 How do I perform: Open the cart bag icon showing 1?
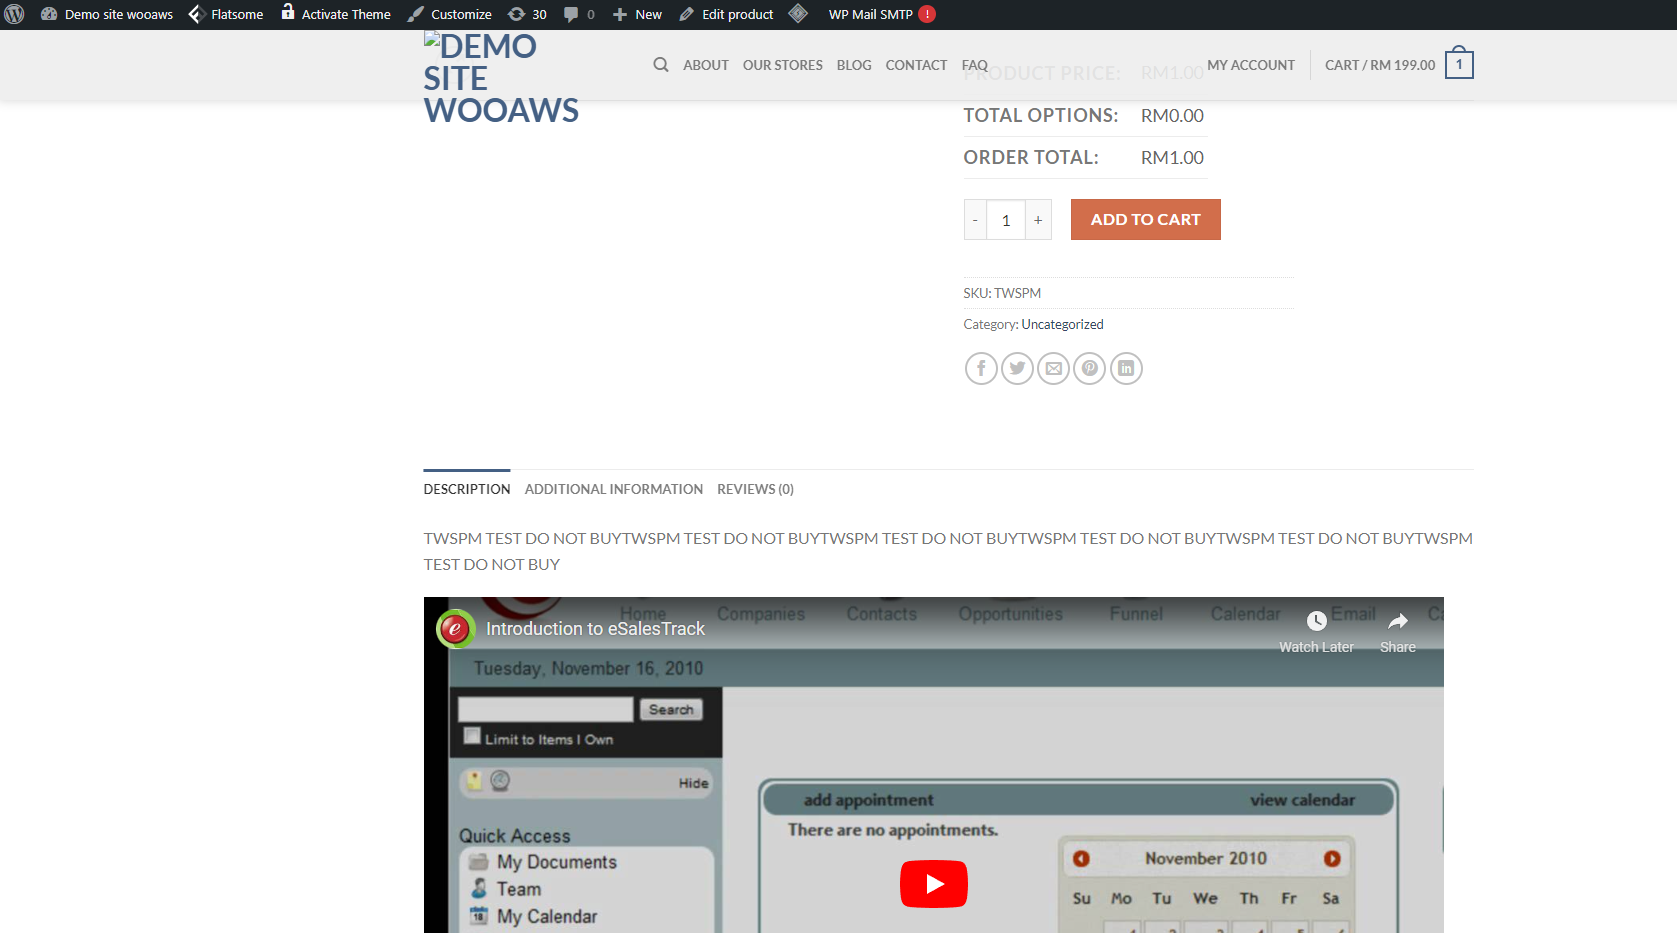pos(1459,63)
